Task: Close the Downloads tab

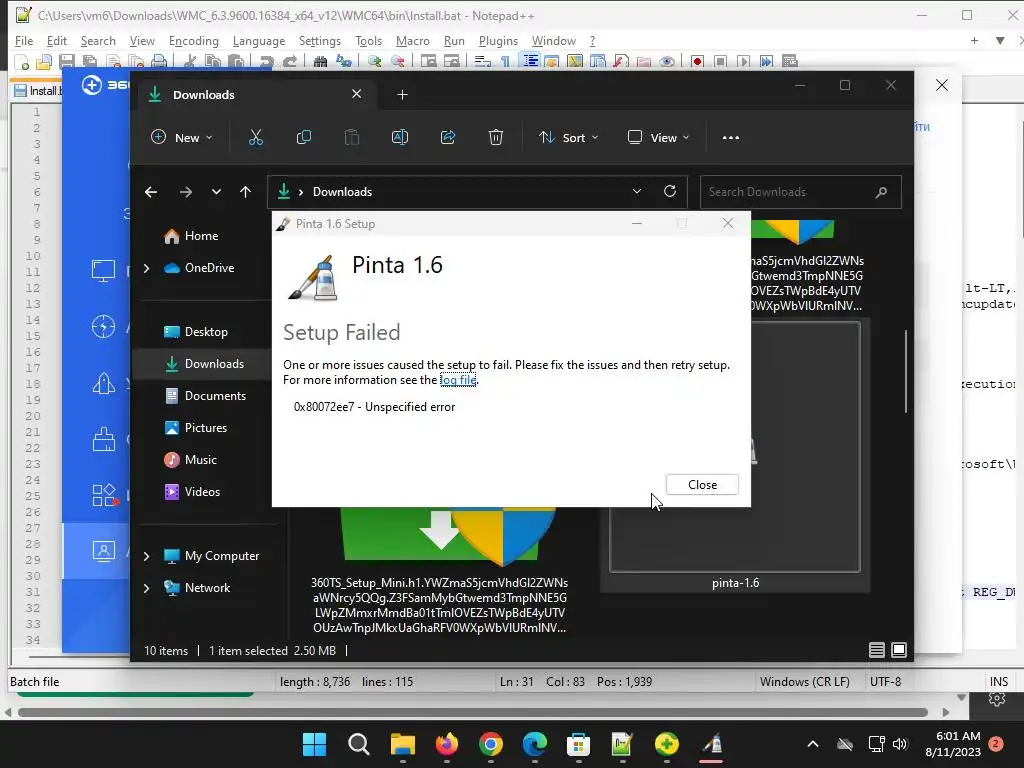Action: click(x=357, y=94)
